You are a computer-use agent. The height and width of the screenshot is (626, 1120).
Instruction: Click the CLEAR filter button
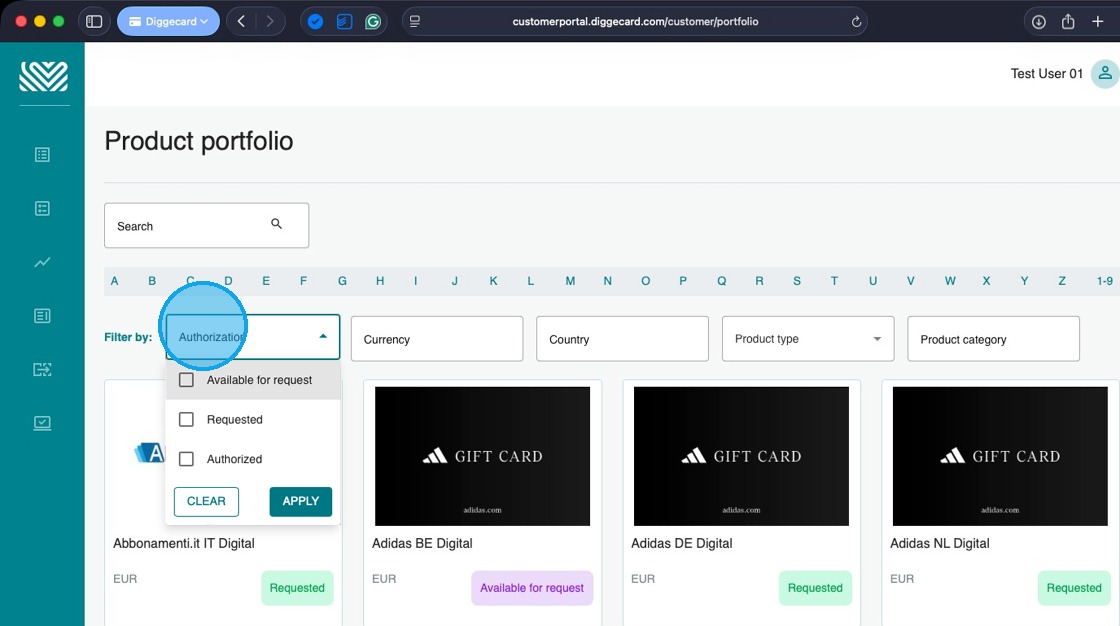click(x=206, y=501)
